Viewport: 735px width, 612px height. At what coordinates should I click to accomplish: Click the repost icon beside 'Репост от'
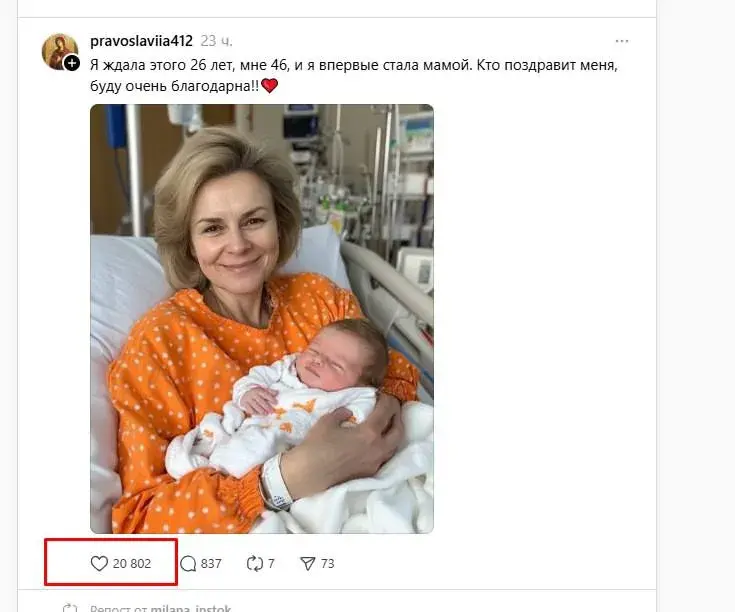coord(70,607)
